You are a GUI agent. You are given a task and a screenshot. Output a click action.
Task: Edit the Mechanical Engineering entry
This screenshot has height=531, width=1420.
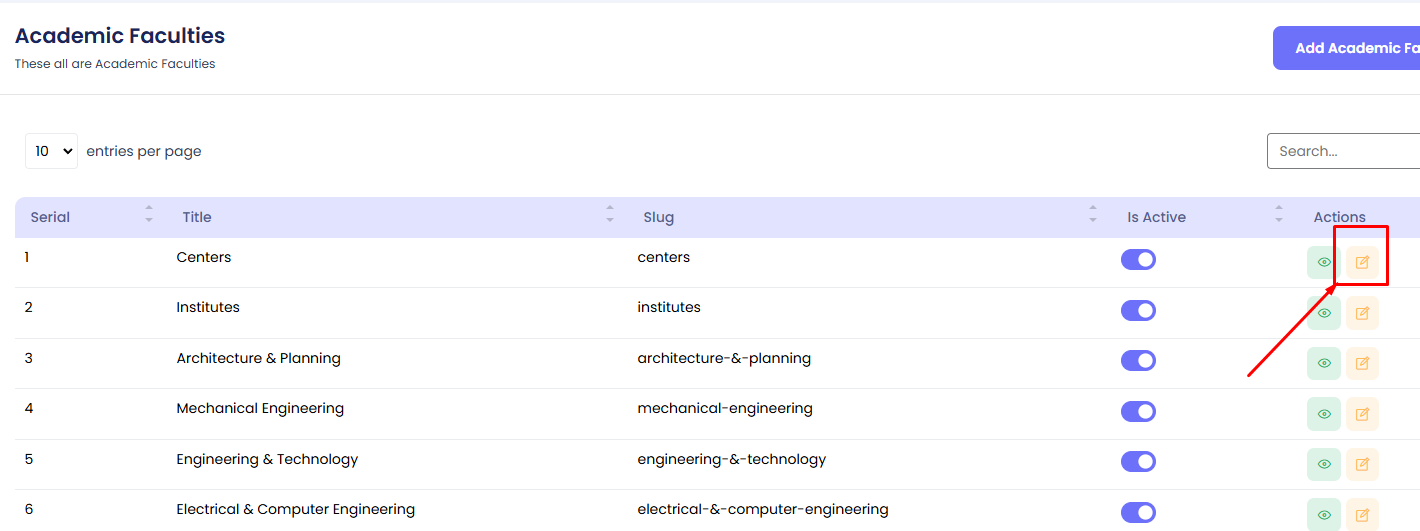[1361, 414]
